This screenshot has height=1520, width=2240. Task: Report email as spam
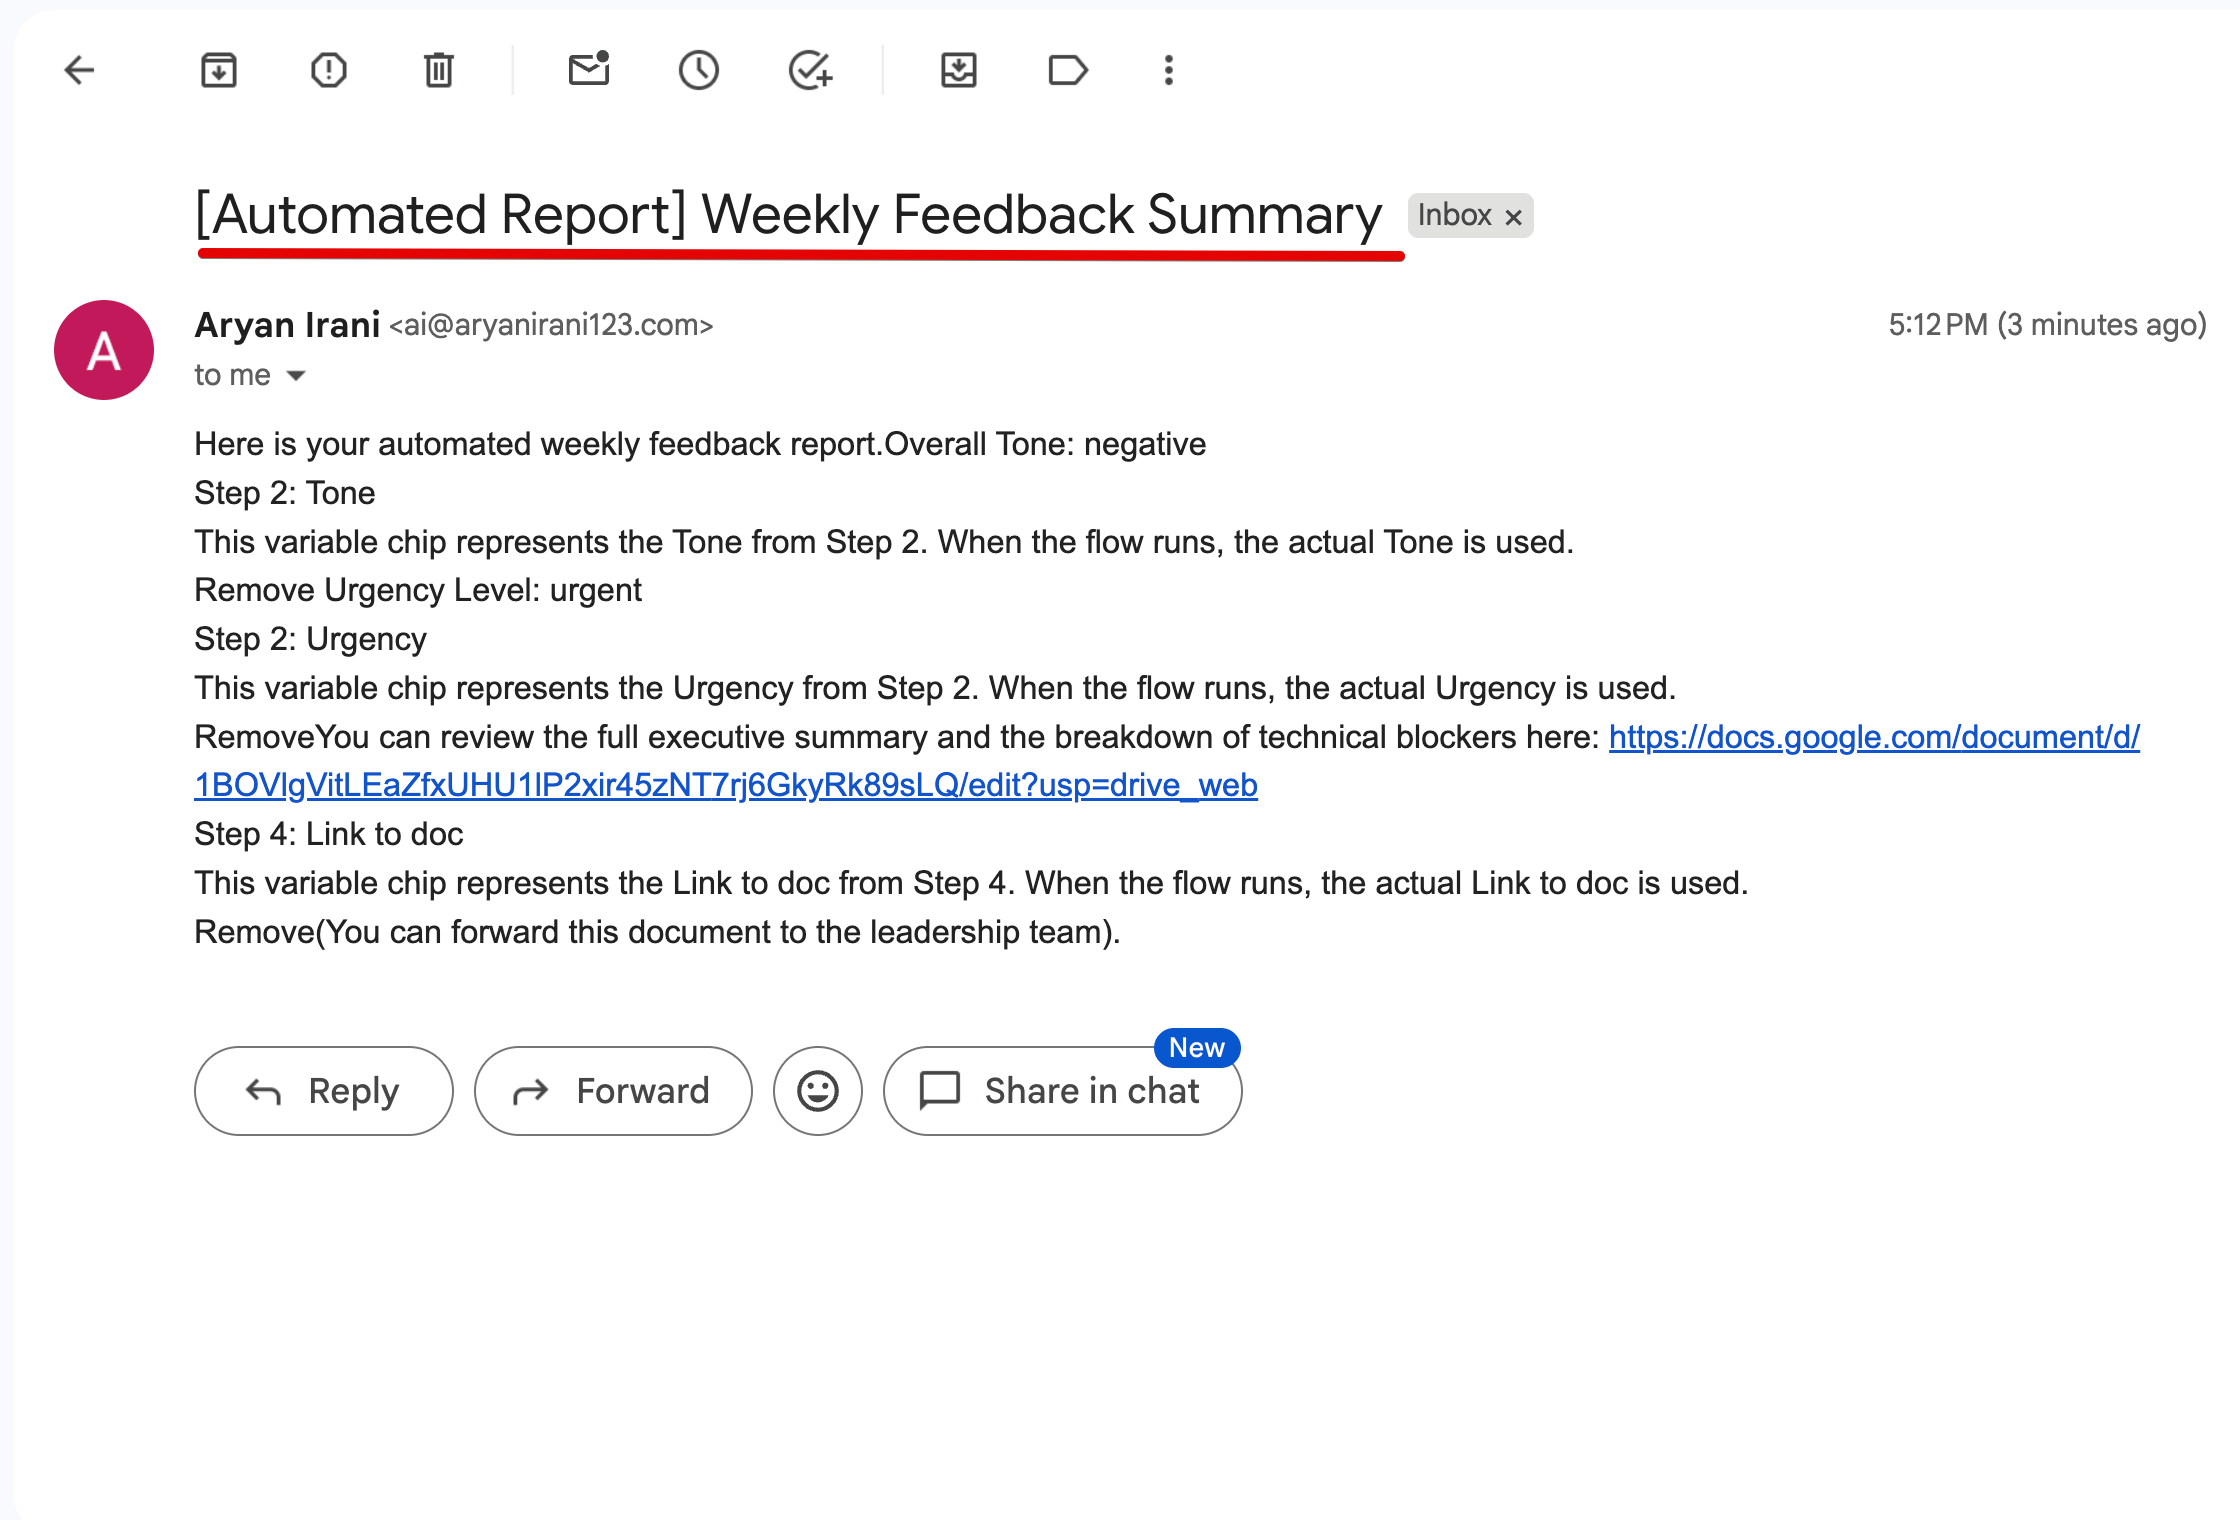329,70
